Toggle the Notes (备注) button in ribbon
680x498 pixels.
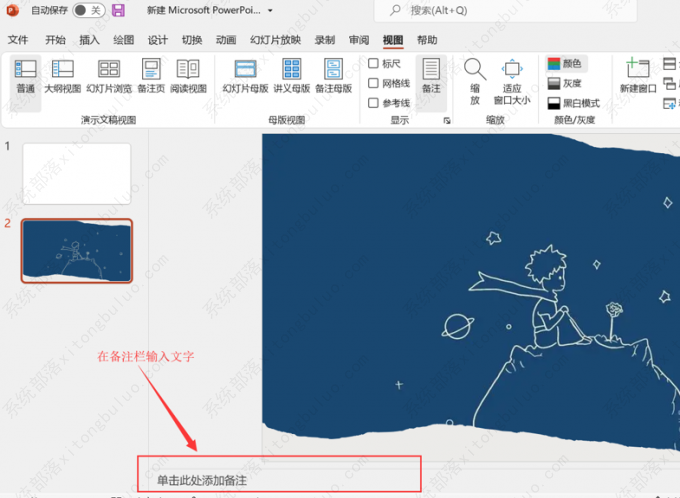pyautogui.click(x=431, y=77)
